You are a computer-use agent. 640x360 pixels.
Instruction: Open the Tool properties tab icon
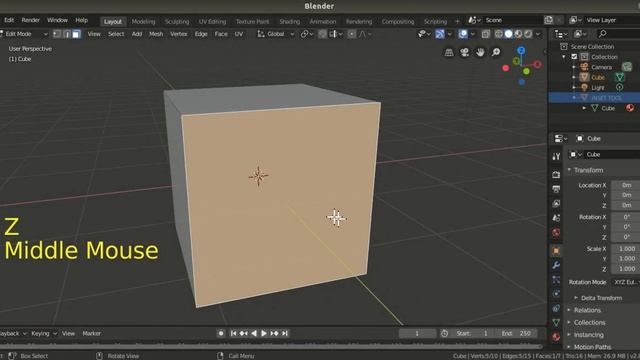556,157
